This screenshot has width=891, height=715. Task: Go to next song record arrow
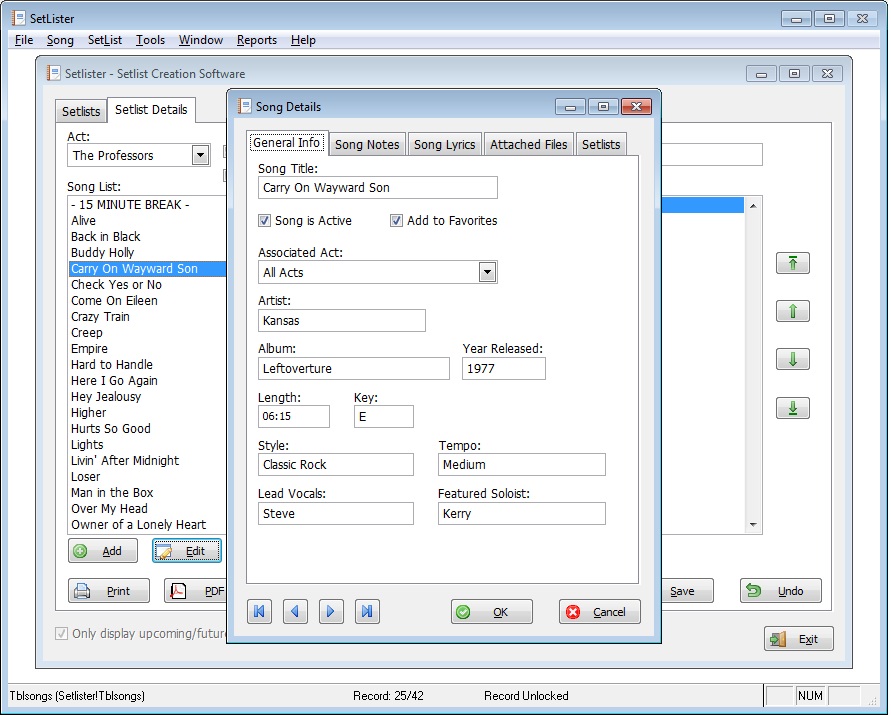click(x=331, y=612)
